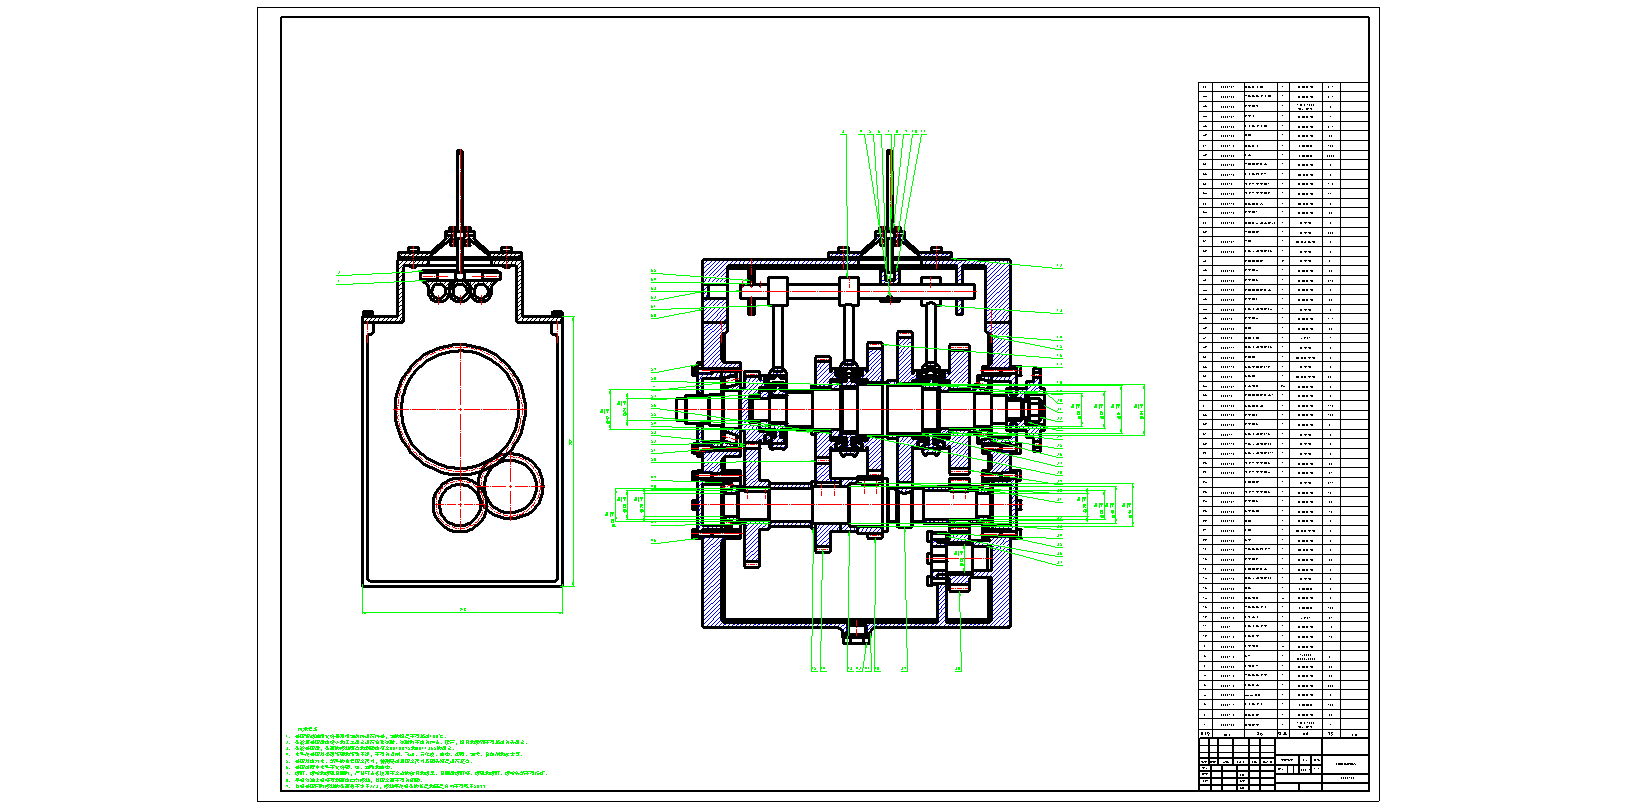Click the technical notes text at the bottom left
The height and width of the screenshot is (809, 1637).
[420, 760]
